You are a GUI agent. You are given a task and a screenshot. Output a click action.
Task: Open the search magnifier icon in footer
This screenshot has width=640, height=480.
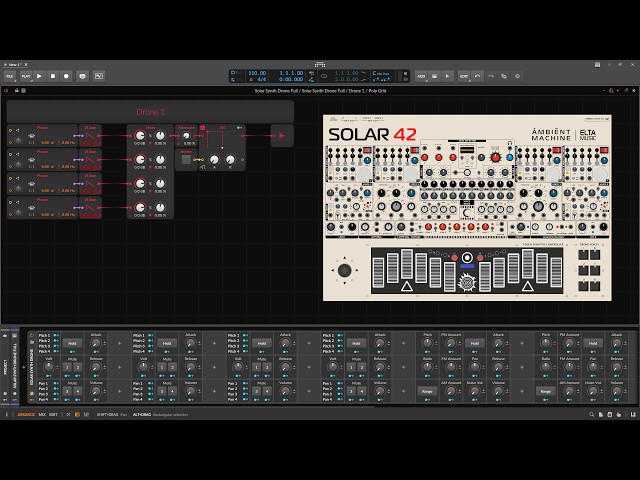coord(591,415)
